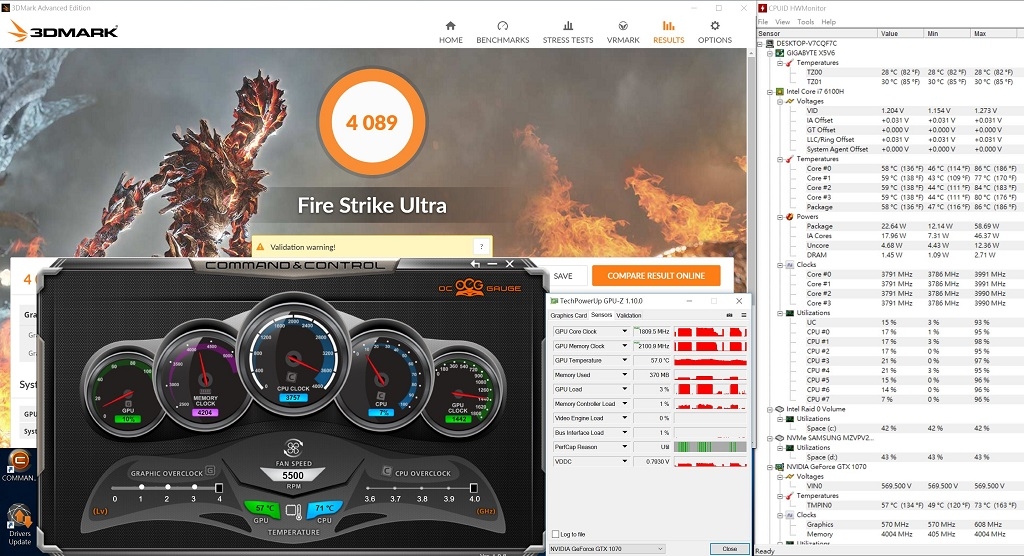
Task: Collapse the Intel Raid 0 Volume node
Action: coord(770,409)
